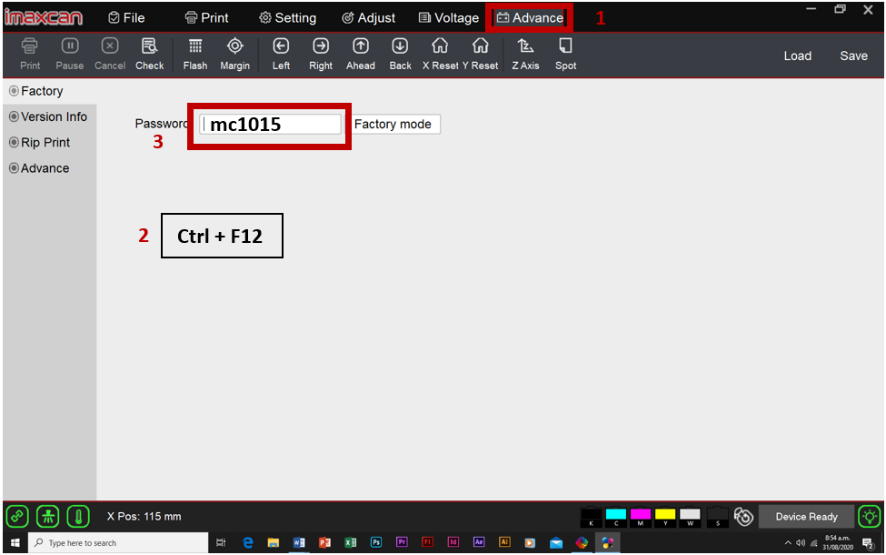Screen dimensions: 886x555
Task: Click the green link connection status icon
Action: pyautogui.click(x=18, y=516)
